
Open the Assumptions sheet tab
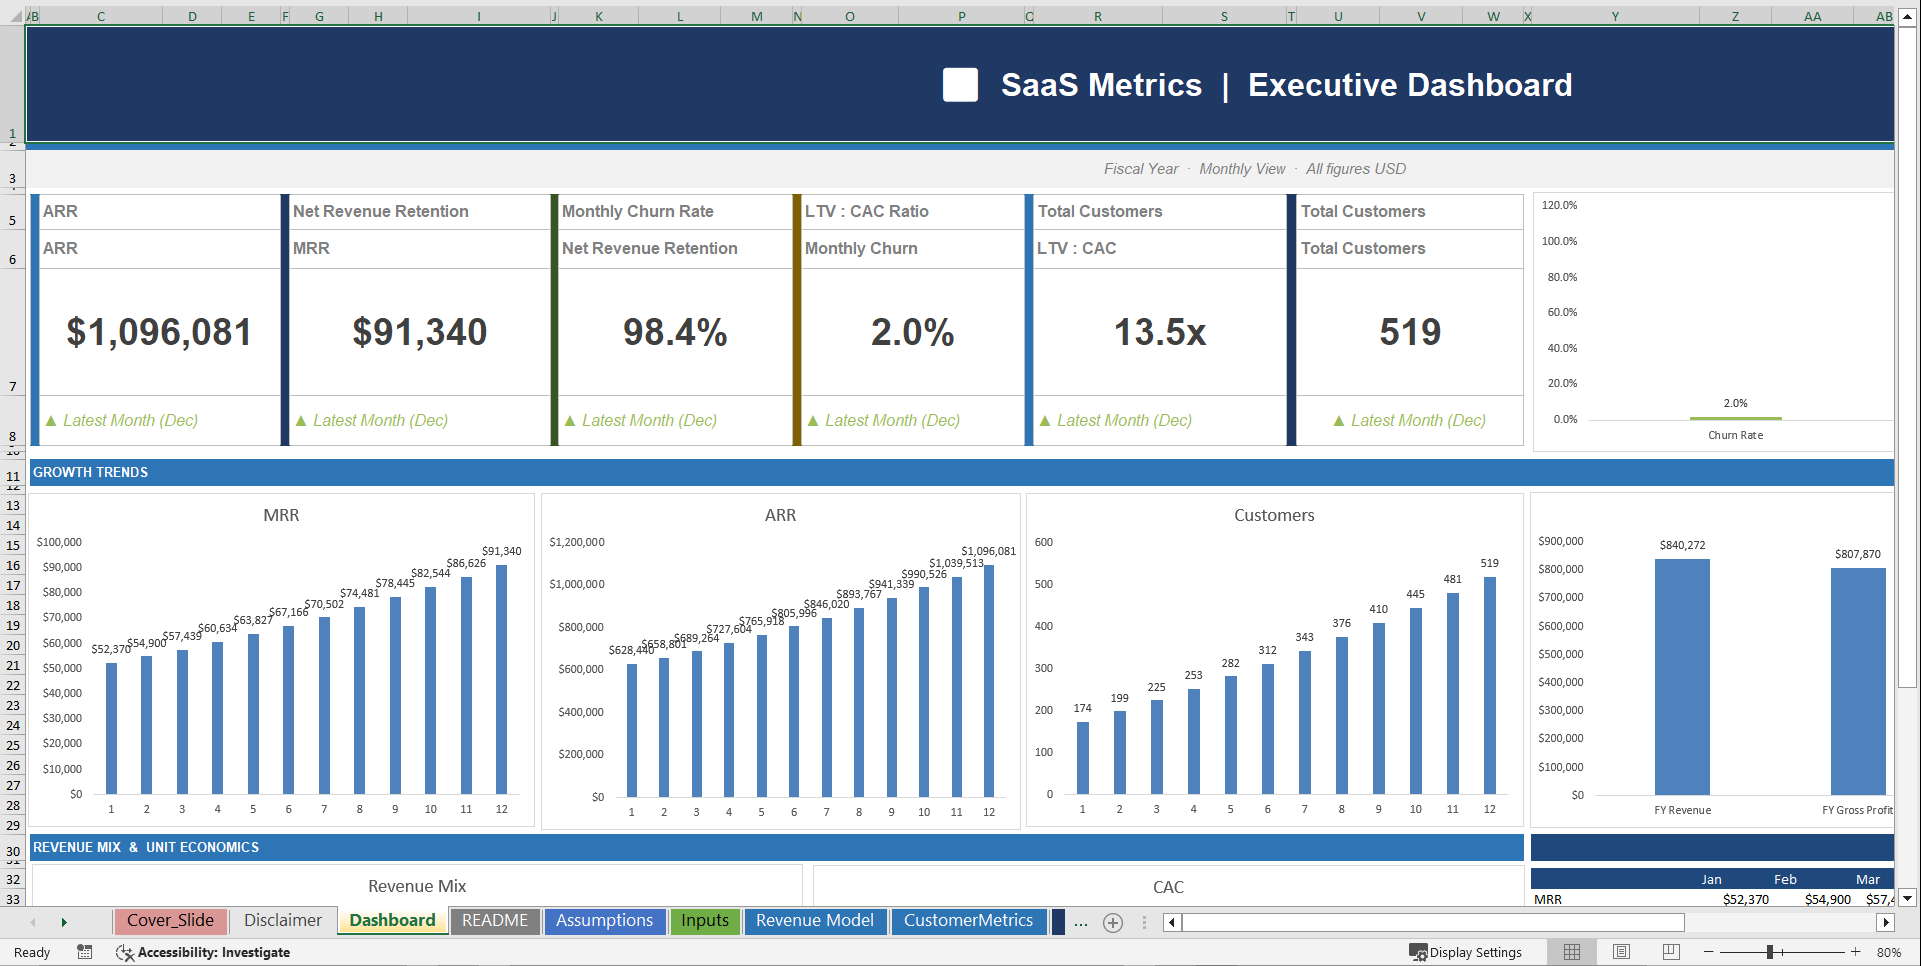[604, 921]
